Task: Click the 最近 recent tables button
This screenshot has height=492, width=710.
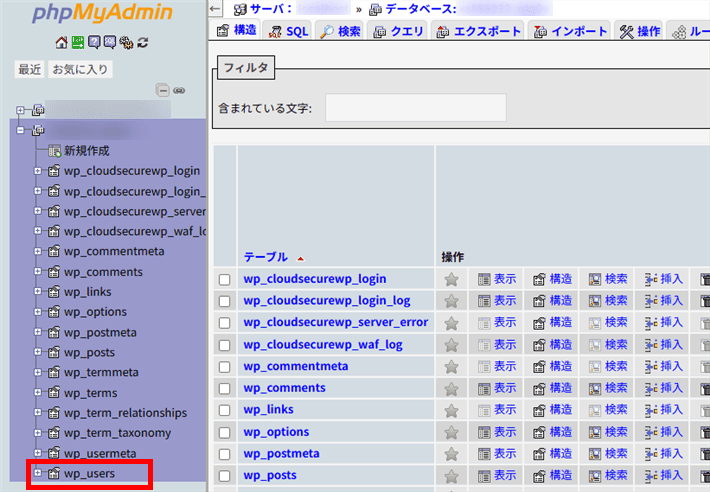Action: click(x=29, y=70)
